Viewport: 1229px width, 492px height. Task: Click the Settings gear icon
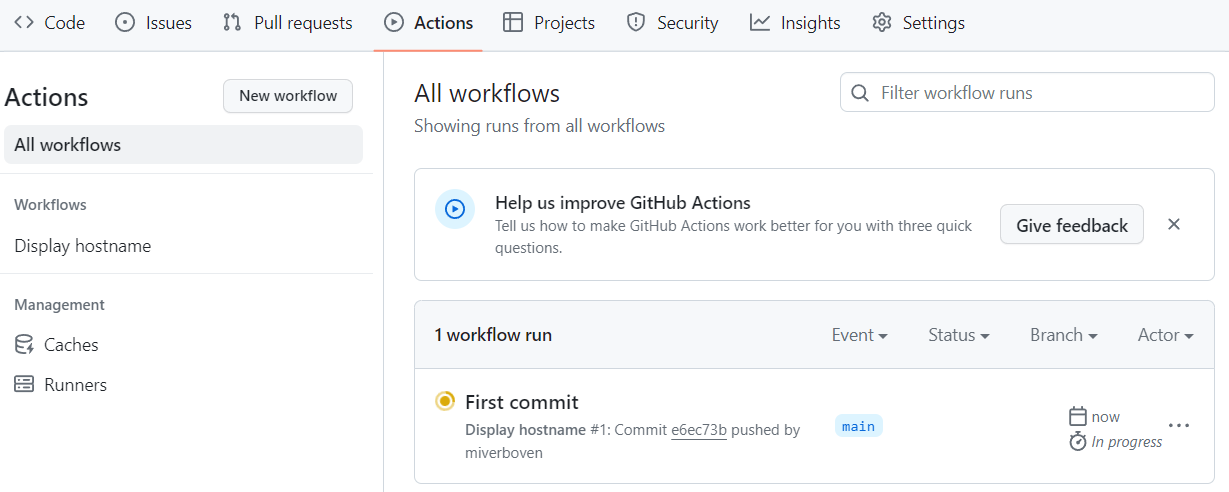(x=881, y=22)
